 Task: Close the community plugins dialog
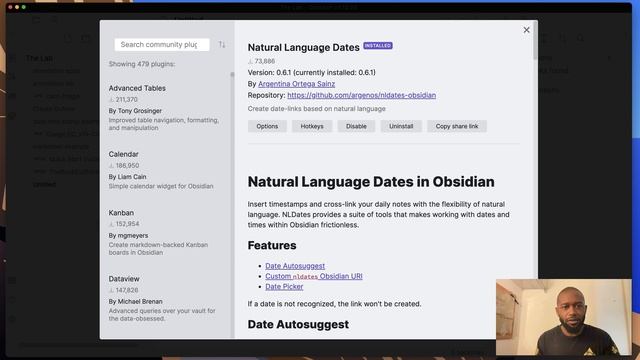click(x=526, y=30)
